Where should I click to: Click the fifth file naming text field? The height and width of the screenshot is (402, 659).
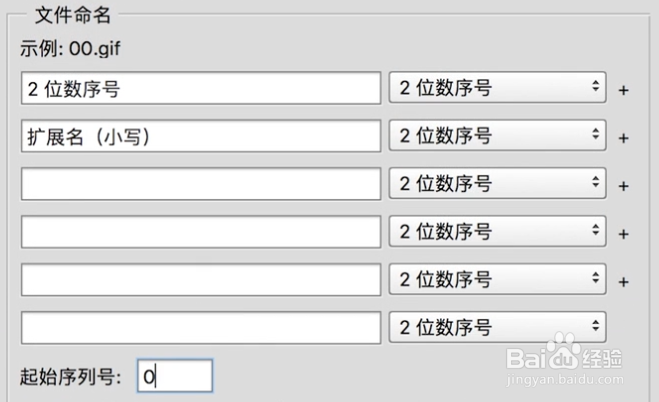(200, 280)
